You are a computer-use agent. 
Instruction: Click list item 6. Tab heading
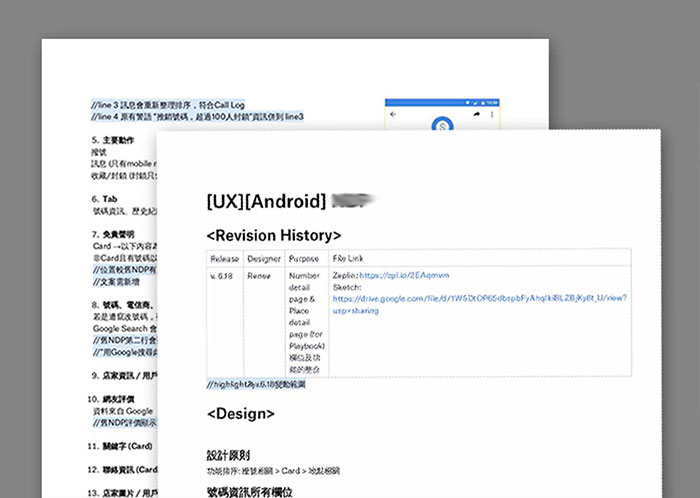point(103,199)
